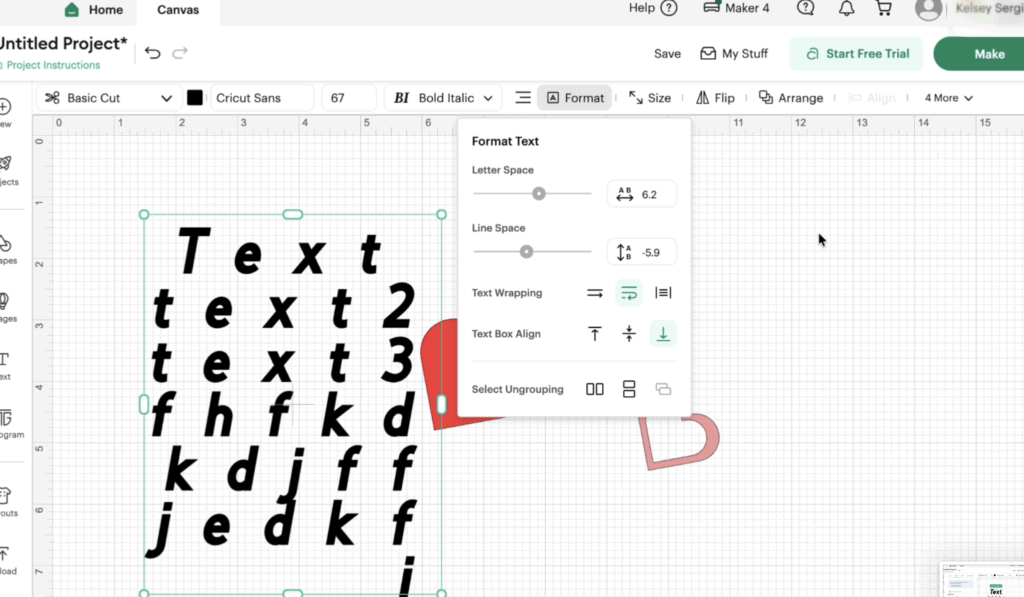Expand the Basic Cut operation dropdown

[108, 98]
